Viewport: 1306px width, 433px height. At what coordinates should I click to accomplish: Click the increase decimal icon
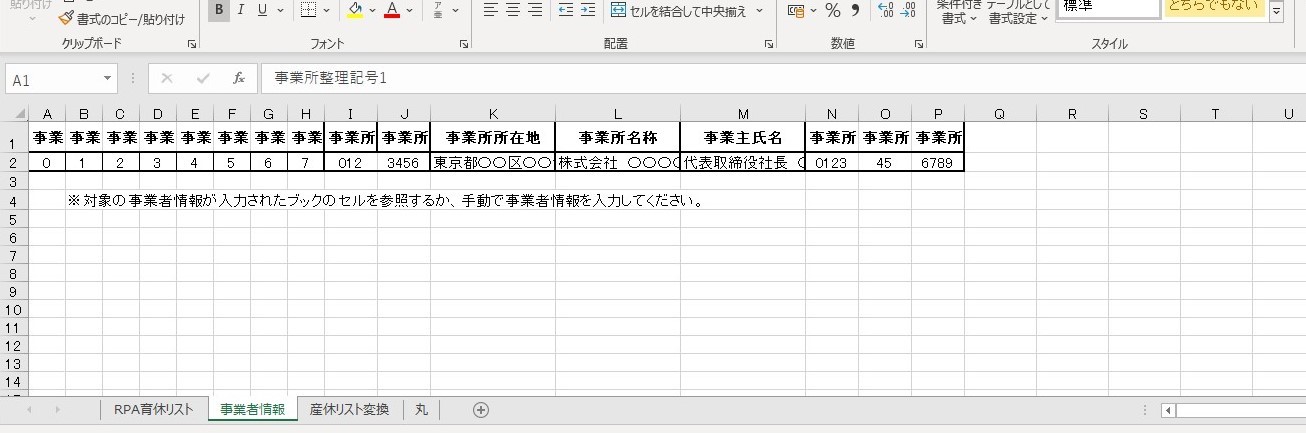tap(885, 11)
